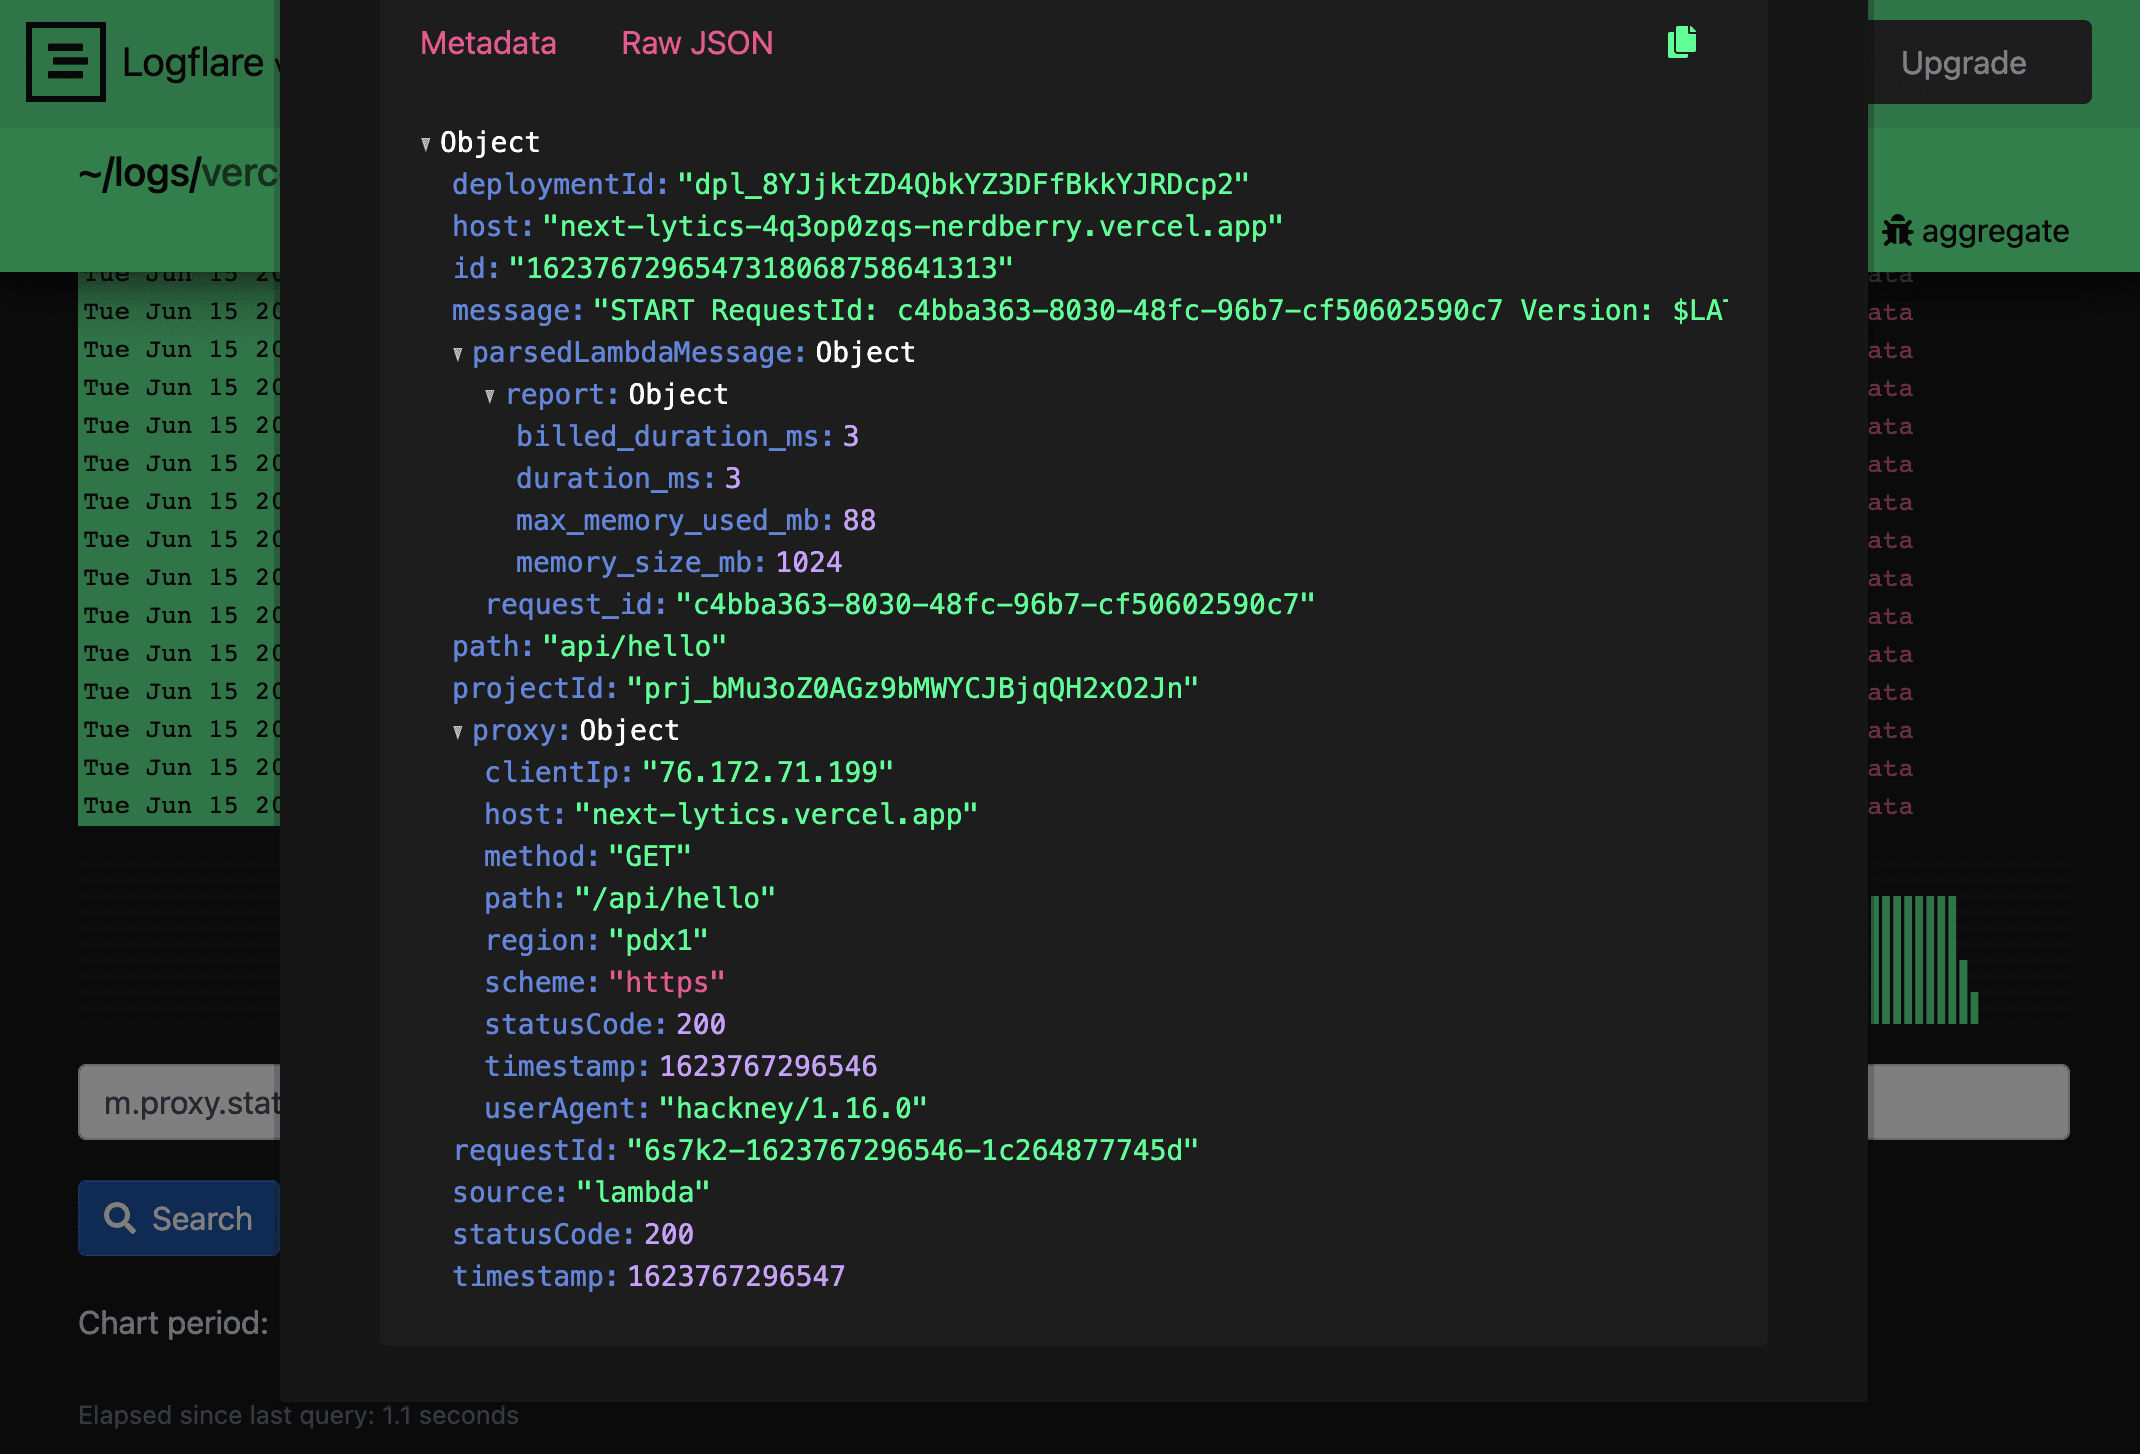Collapse the parsedLambdaMessage object
This screenshot has height=1454, width=2140.
pos(458,354)
